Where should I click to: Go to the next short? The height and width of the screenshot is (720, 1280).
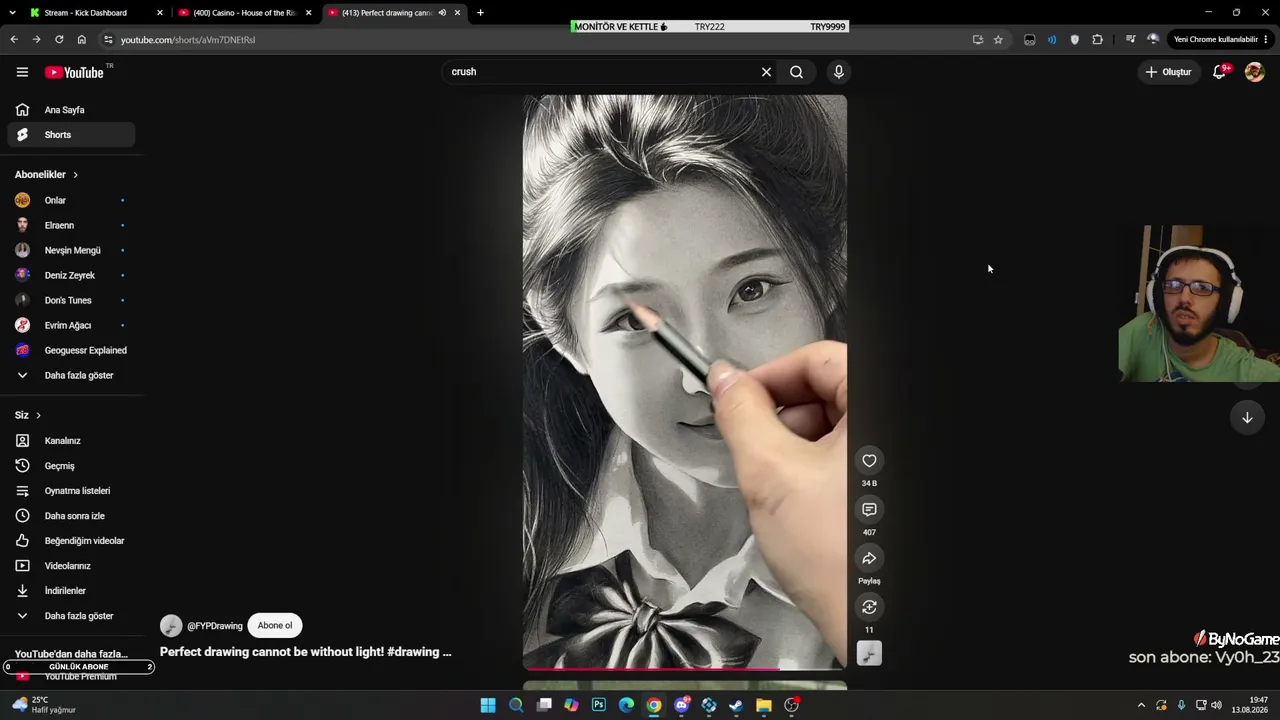pos(1247,418)
